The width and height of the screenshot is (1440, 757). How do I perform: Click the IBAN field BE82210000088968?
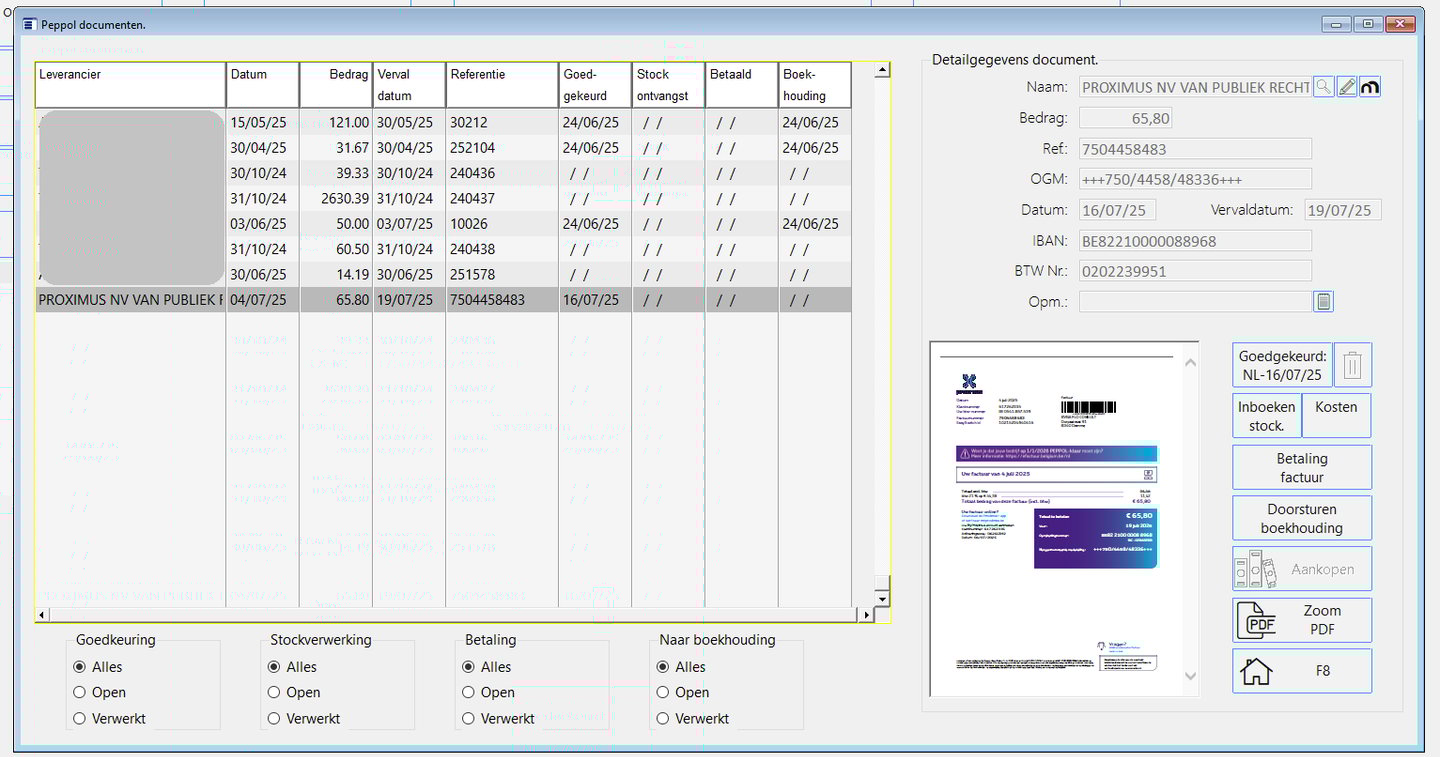pyautogui.click(x=1195, y=241)
